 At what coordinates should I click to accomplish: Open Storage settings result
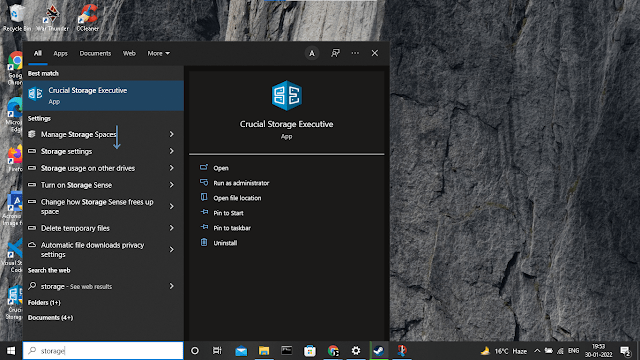[x=103, y=151]
